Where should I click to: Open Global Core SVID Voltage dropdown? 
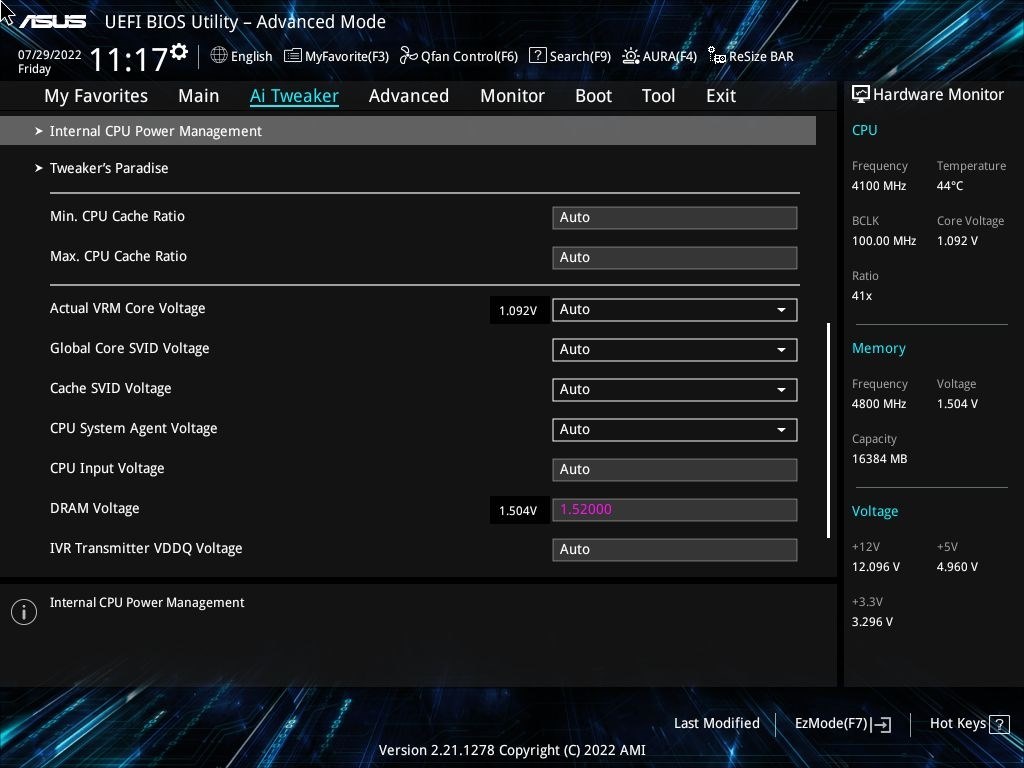click(x=675, y=349)
